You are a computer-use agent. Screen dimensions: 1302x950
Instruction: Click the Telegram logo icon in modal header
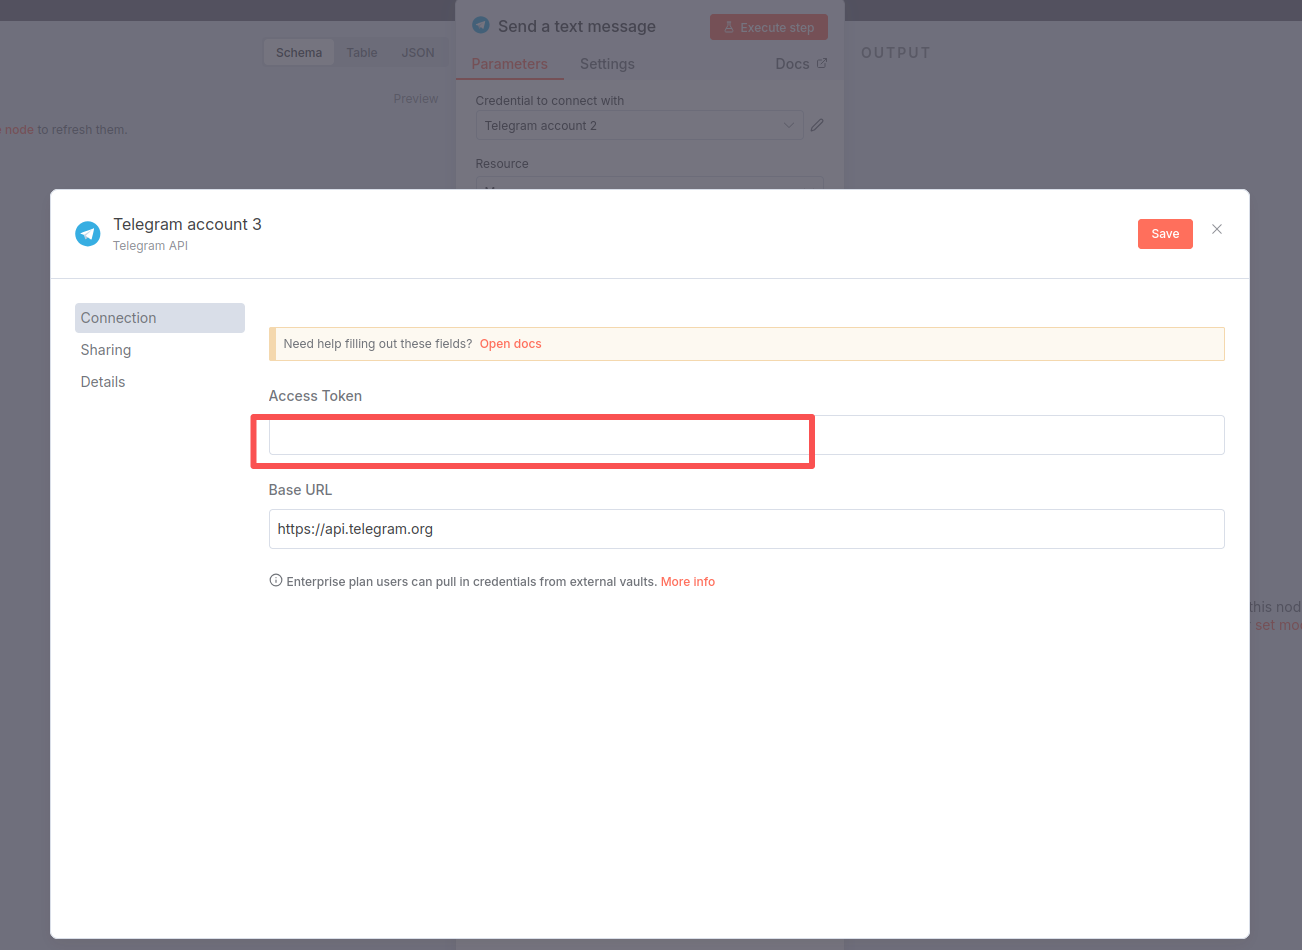88,234
